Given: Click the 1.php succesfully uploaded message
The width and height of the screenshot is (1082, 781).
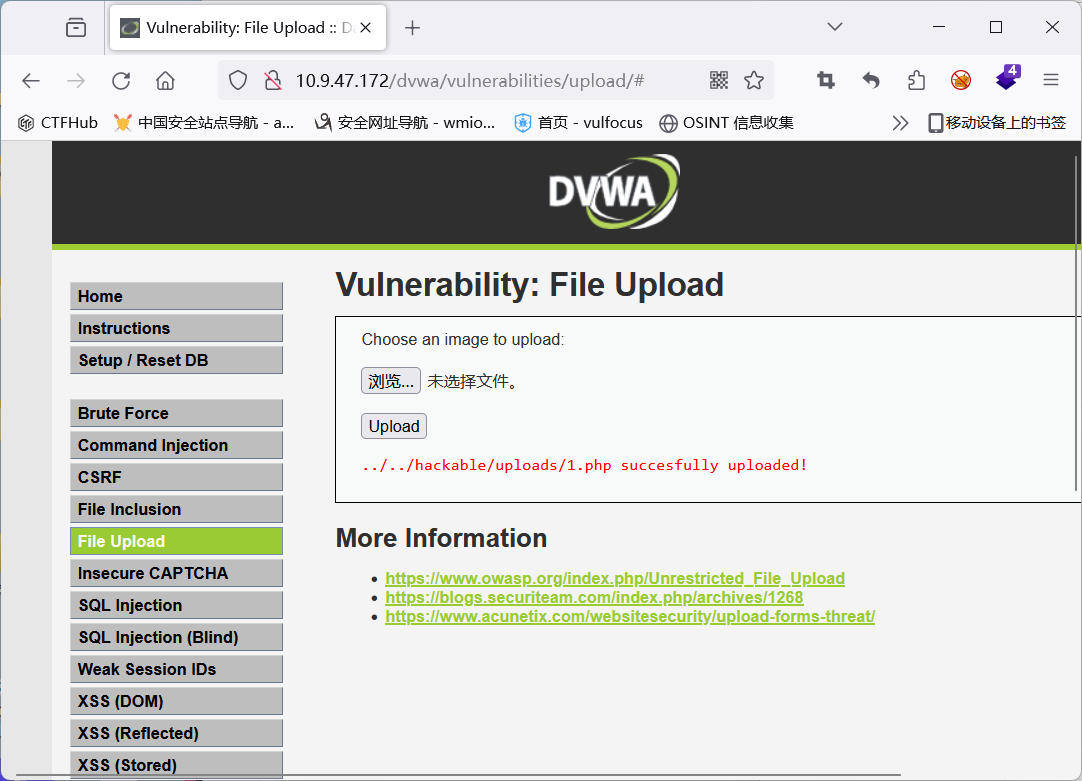Looking at the screenshot, I should click(x=584, y=465).
